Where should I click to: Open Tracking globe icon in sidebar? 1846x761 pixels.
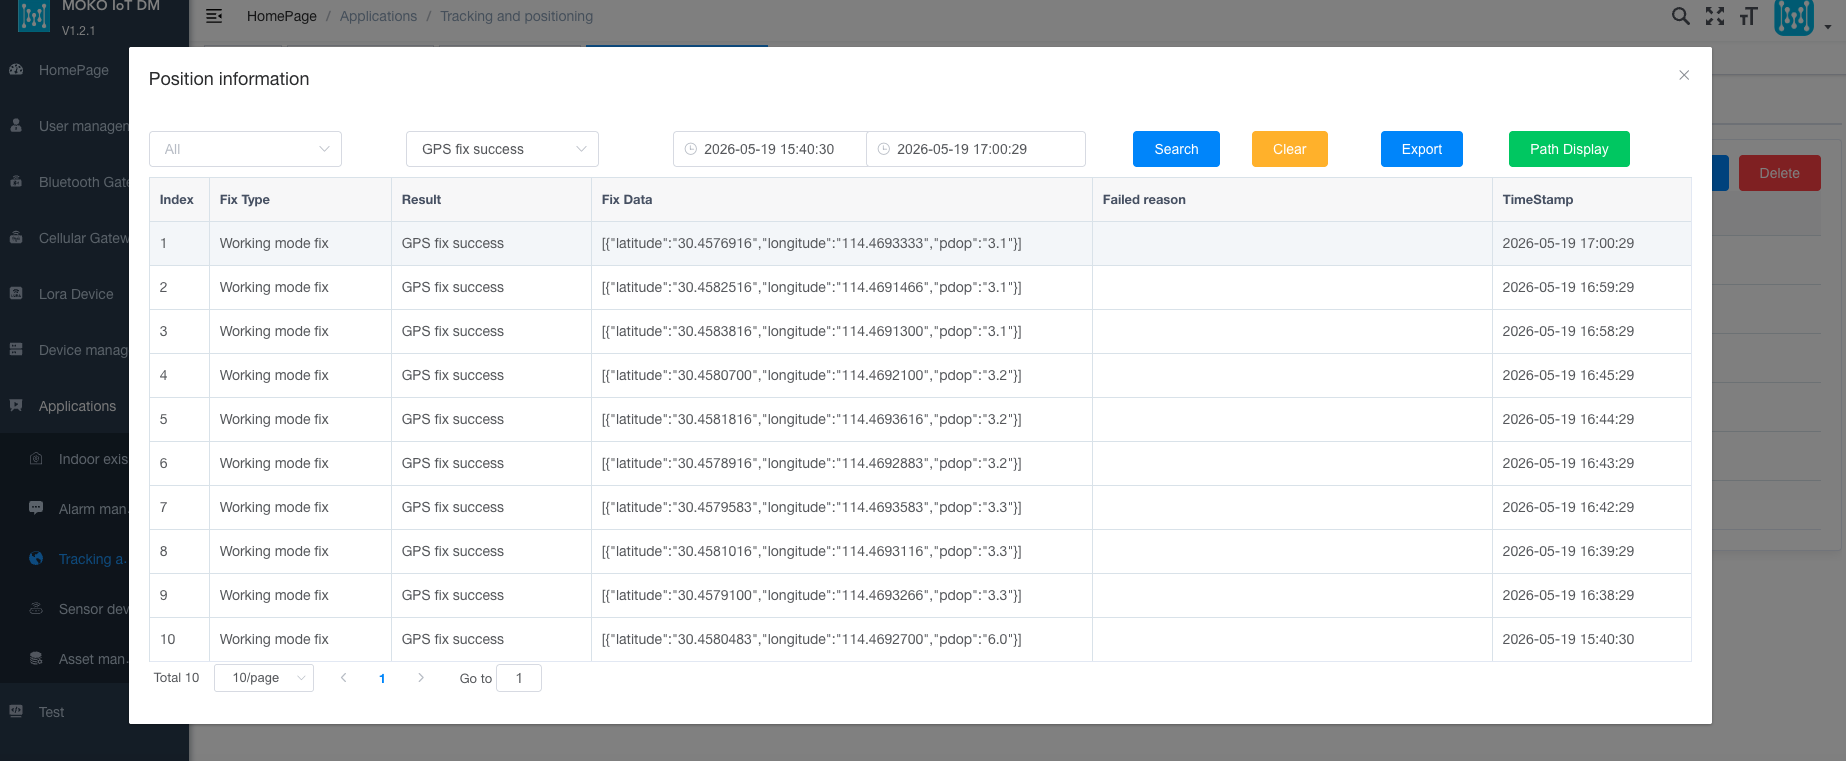tap(36, 559)
